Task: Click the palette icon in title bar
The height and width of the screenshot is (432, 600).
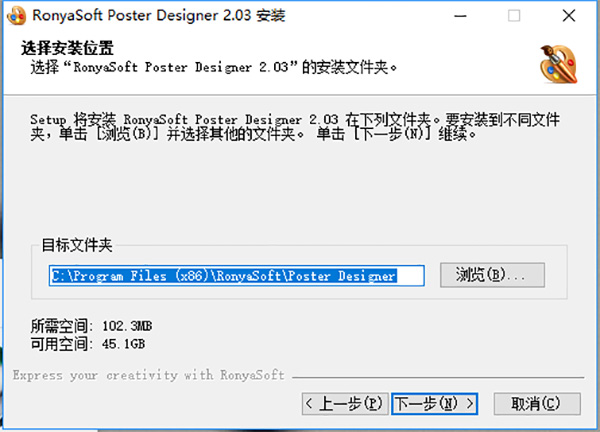Action: click(17, 16)
